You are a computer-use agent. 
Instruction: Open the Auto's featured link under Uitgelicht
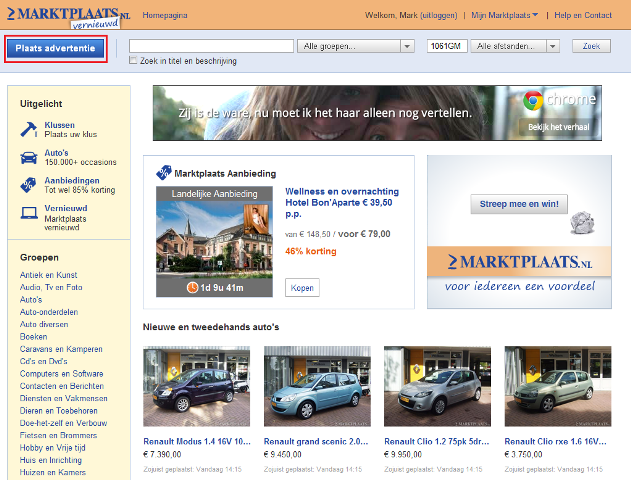coord(56,153)
